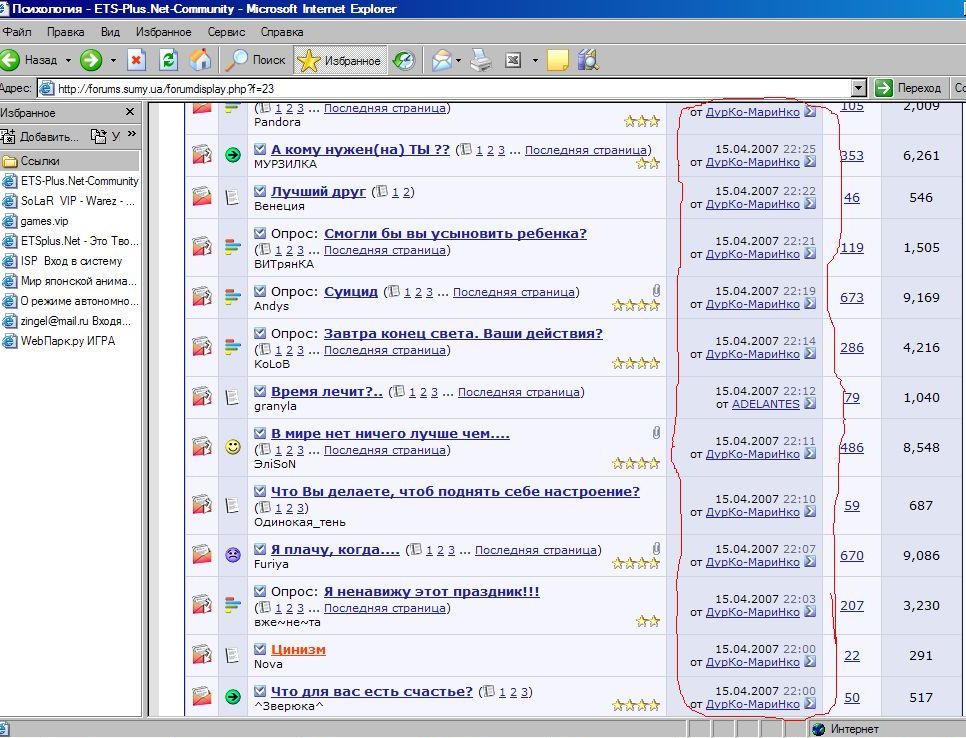Open ETS-Plus.Net-Community favorite
Image resolution: width=966 pixels, height=738 pixels.
pyautogui.click(x=70, y=181)
